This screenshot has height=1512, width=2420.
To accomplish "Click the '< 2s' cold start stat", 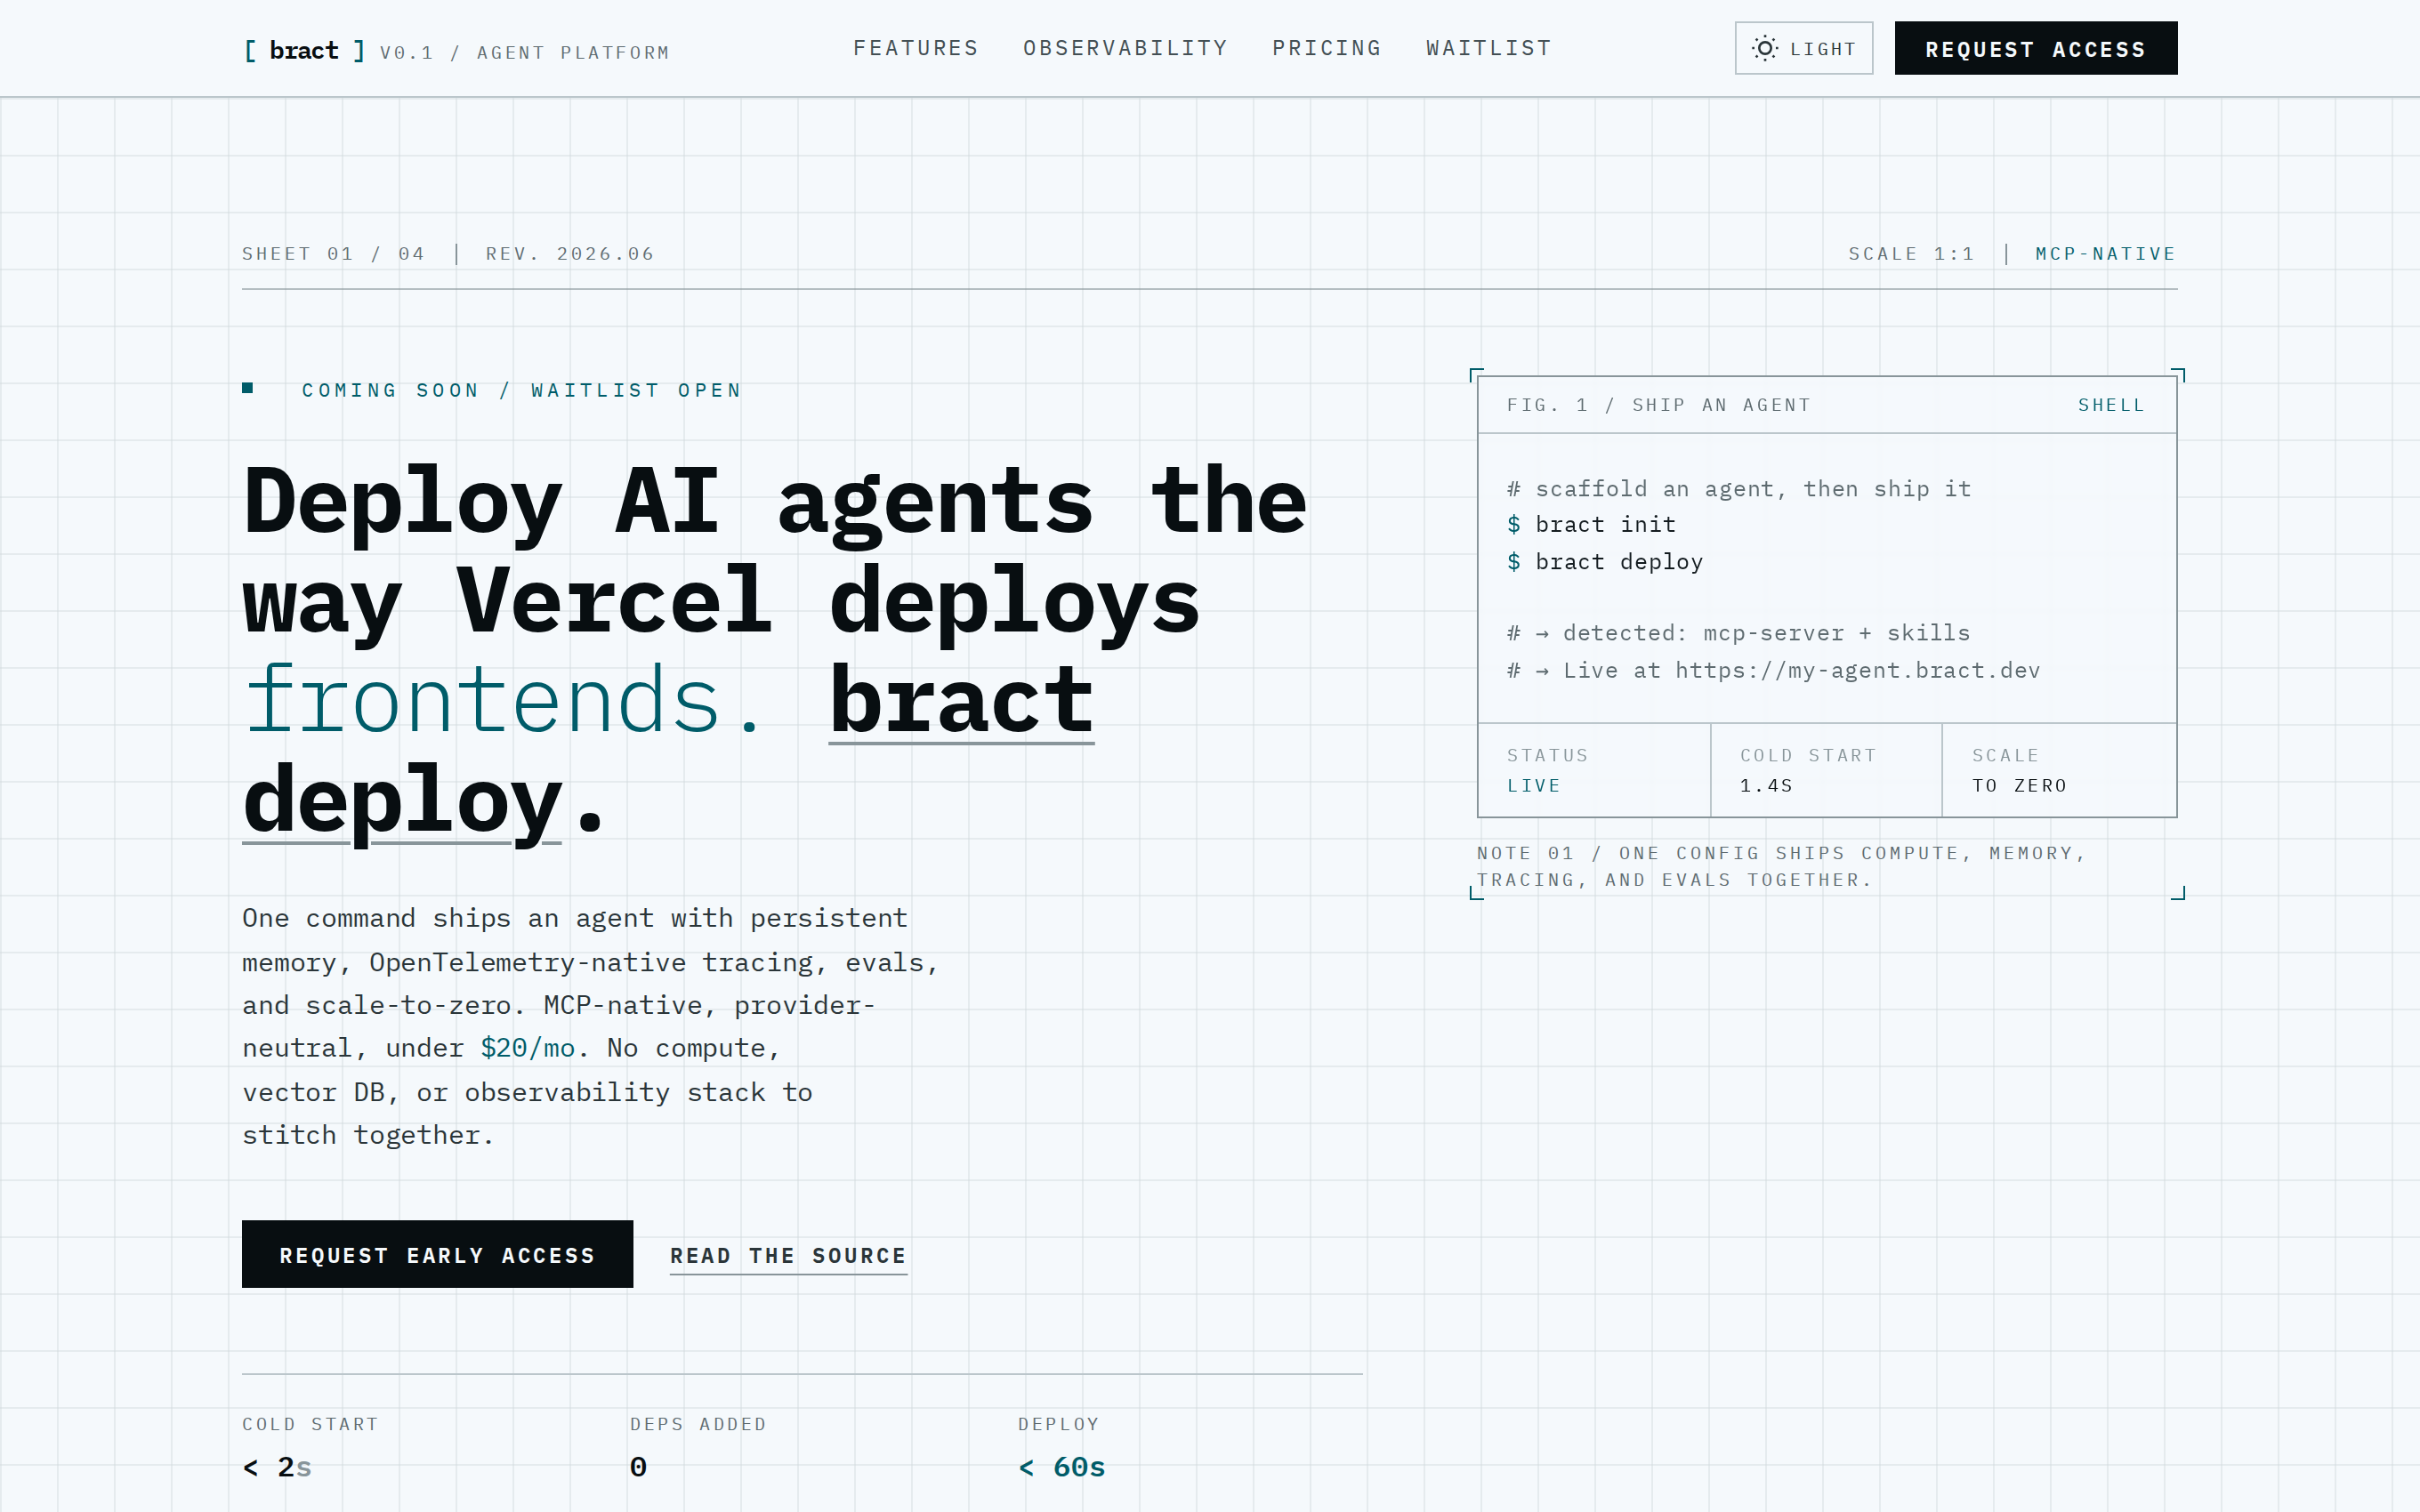I will click(277, 1467).
